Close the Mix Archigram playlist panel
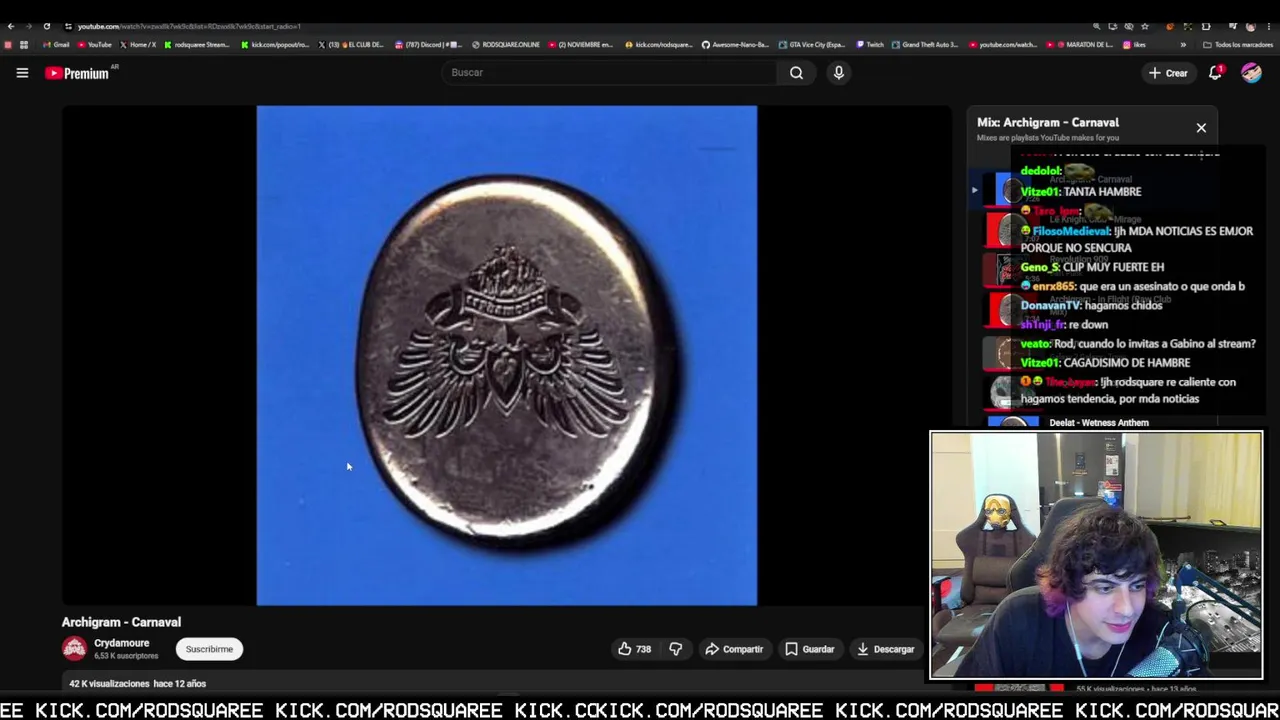 (x=1201, y=128)
